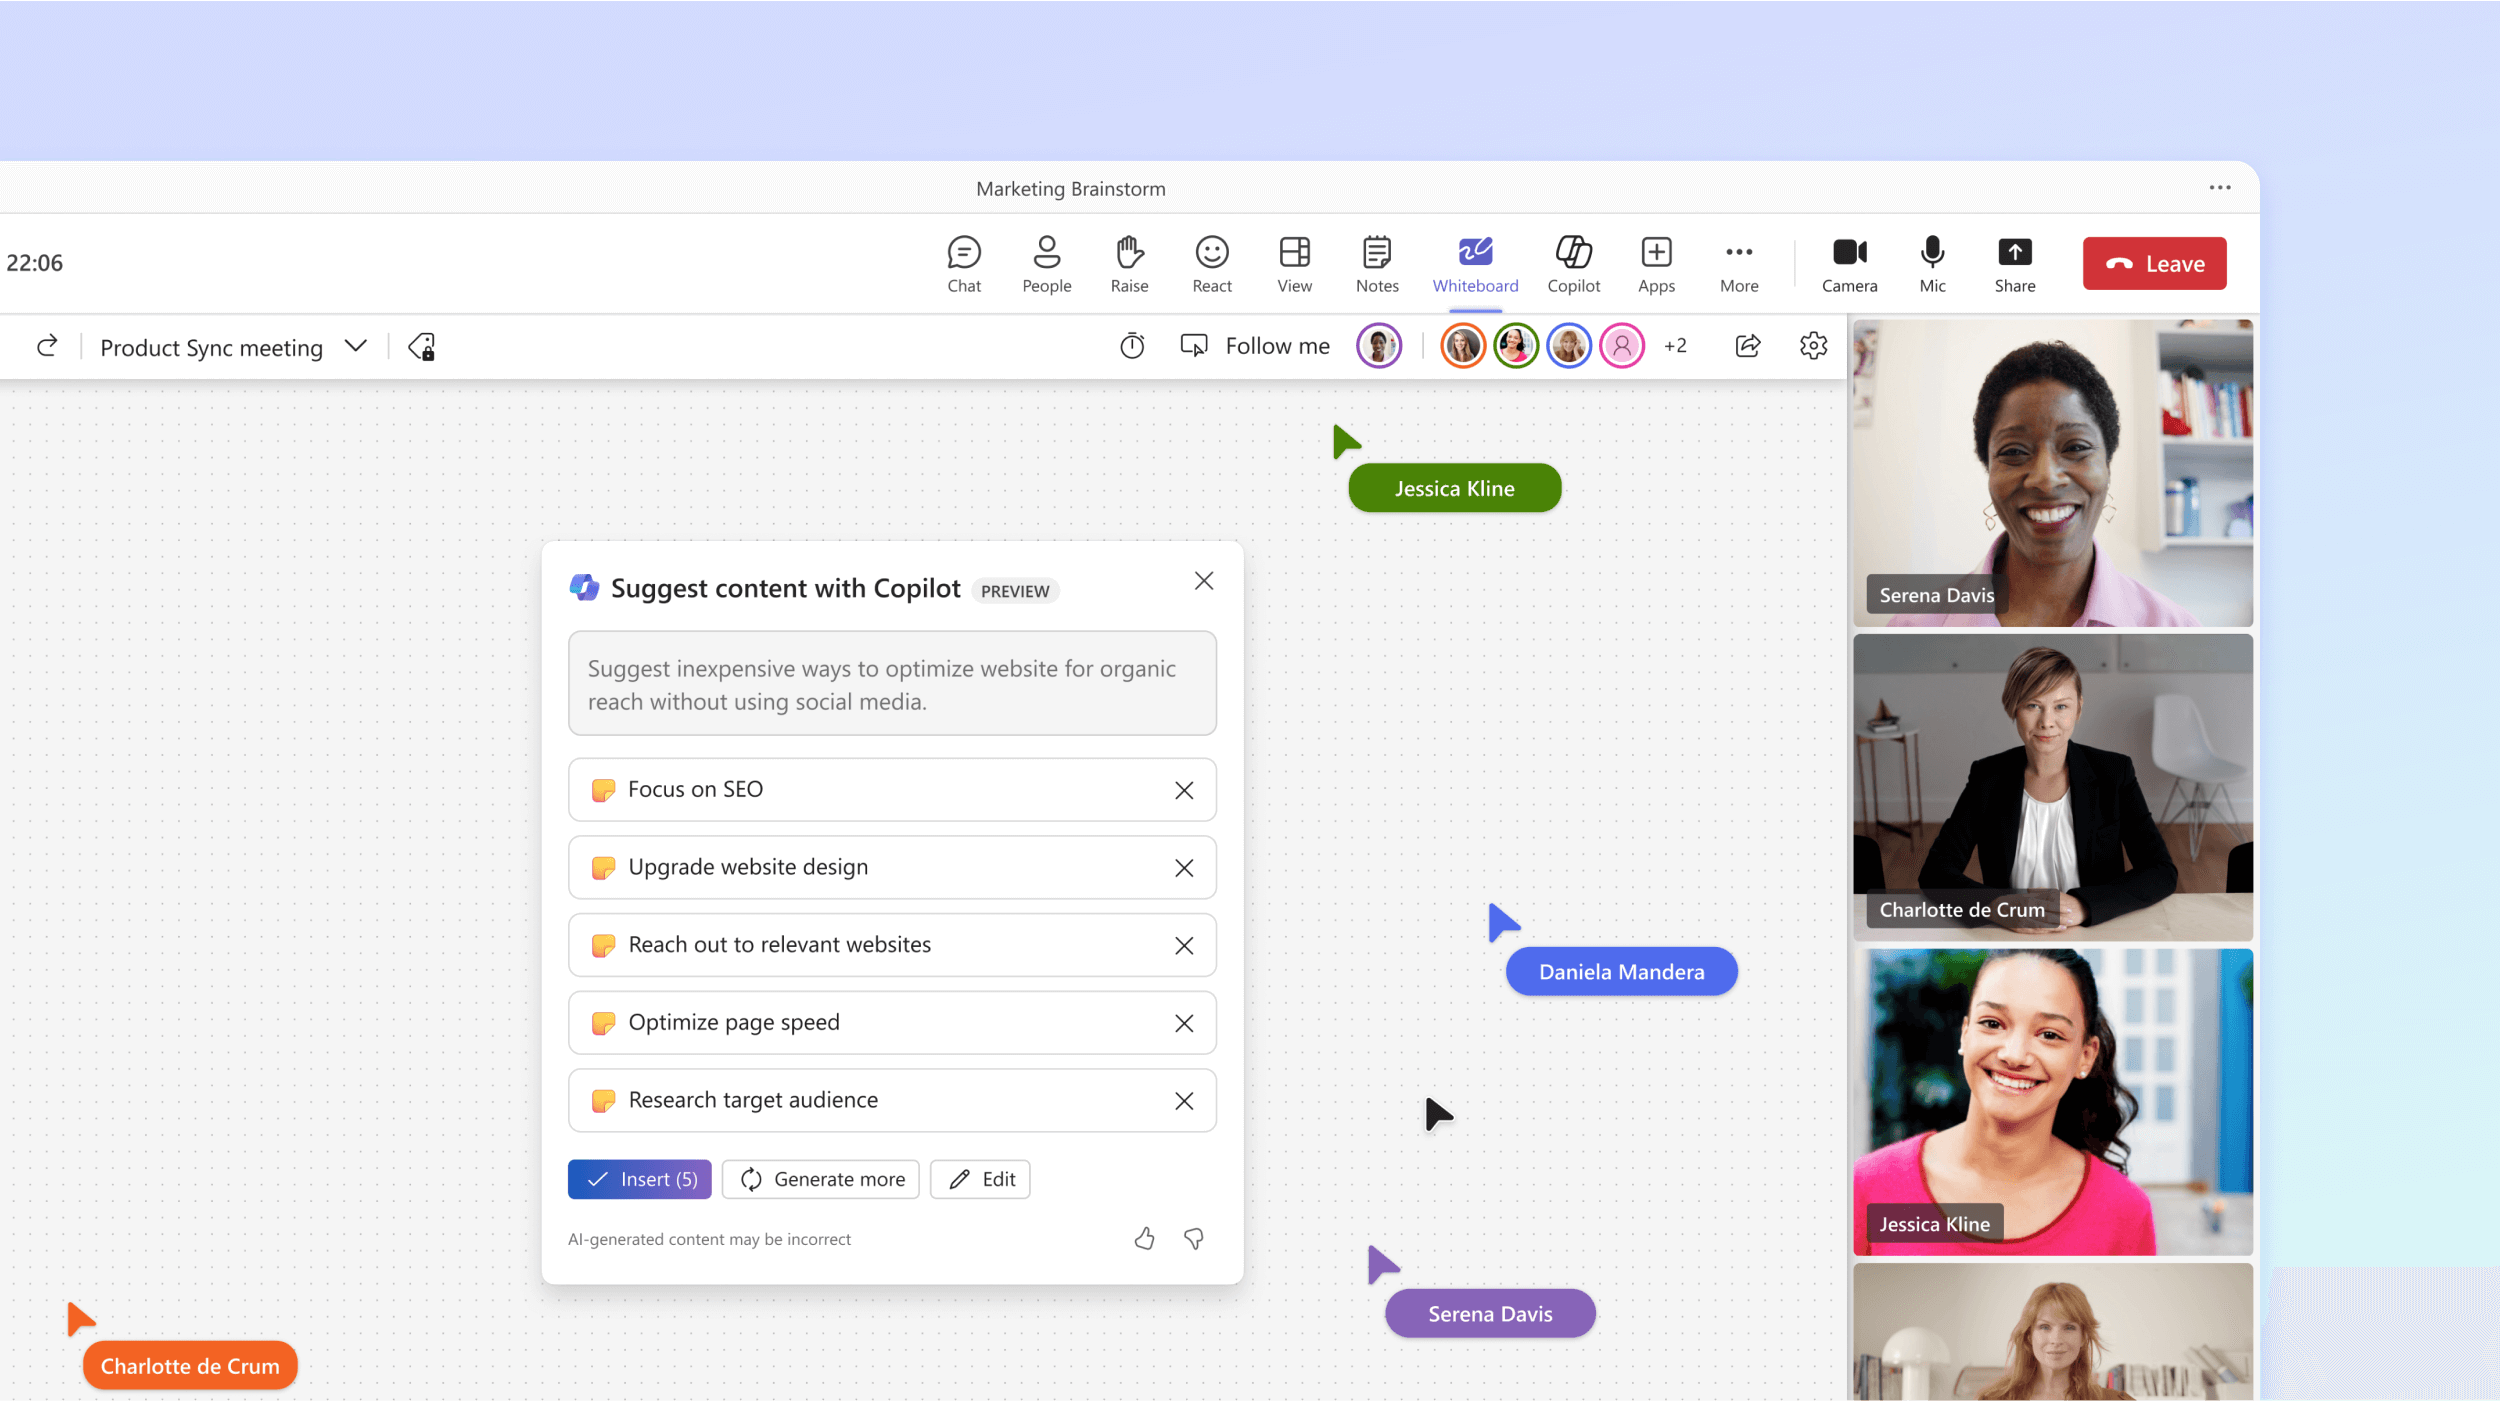Click Edit suggestion content
This screenshot has width=2500, height=1401.
(980, 1178)
